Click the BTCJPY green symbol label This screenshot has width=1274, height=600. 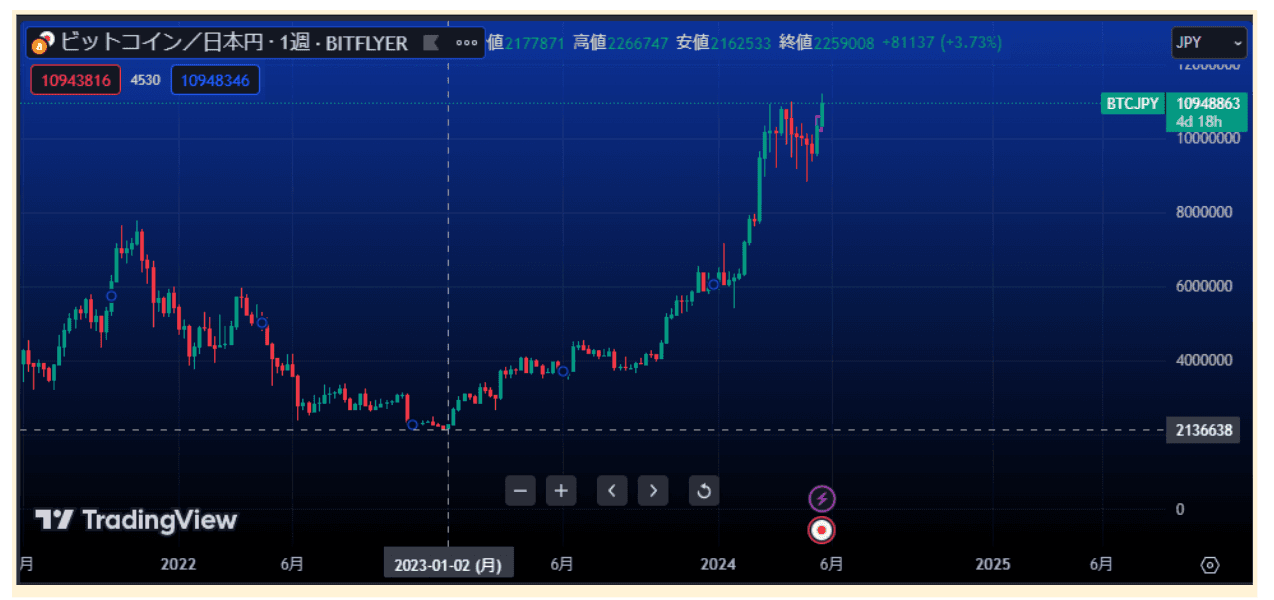click(x=1132, y=104)
